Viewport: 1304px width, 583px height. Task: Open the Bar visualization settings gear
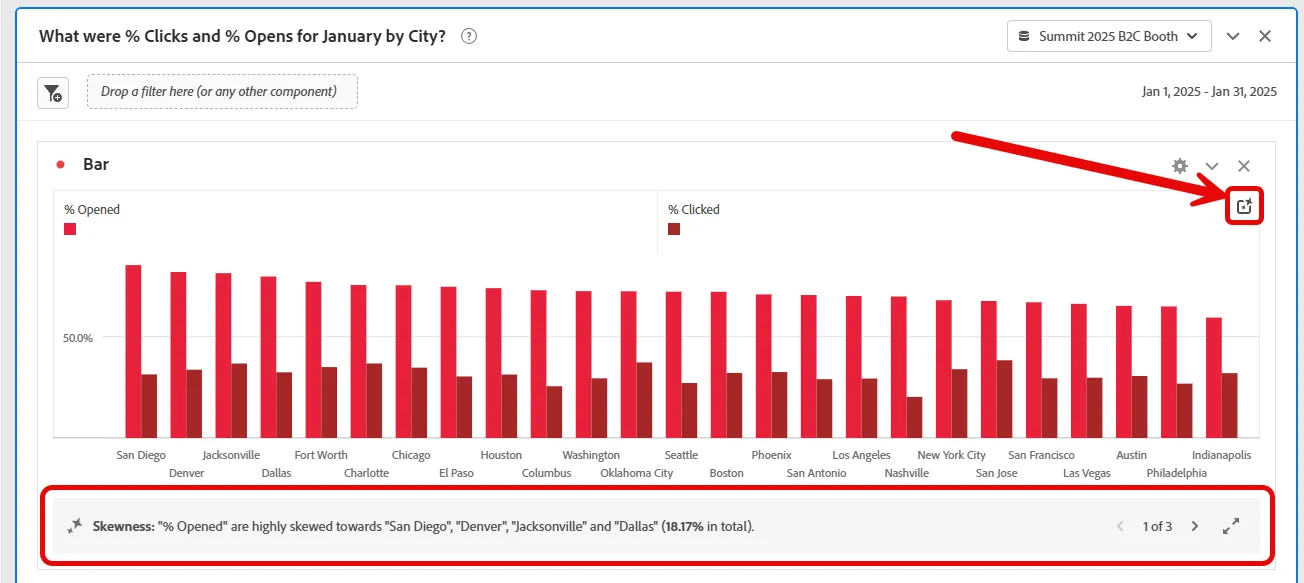(1180, 166)
